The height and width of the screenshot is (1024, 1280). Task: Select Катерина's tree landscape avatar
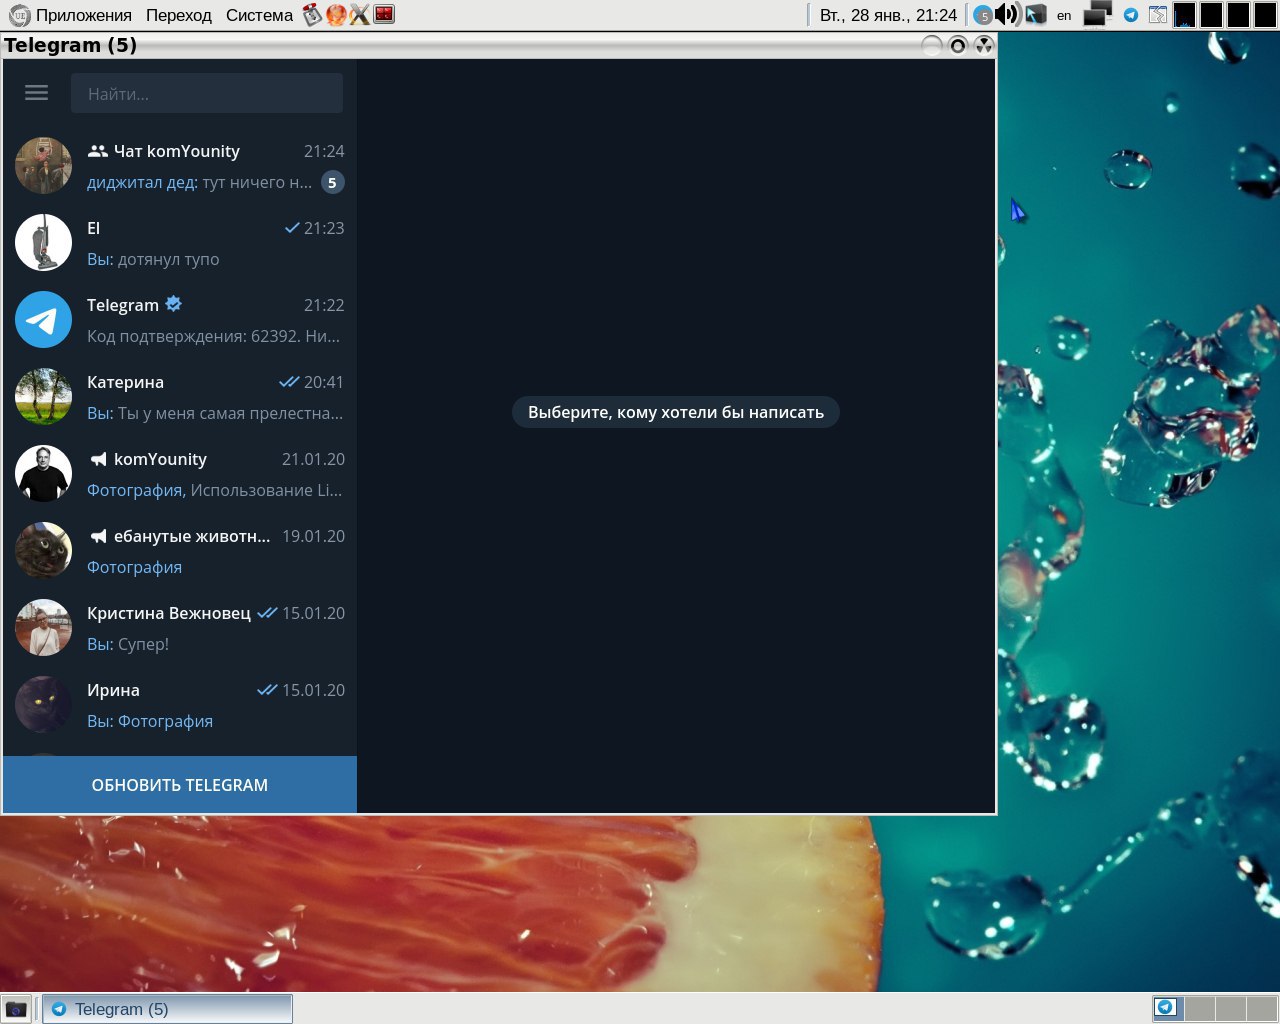point(43,397)
